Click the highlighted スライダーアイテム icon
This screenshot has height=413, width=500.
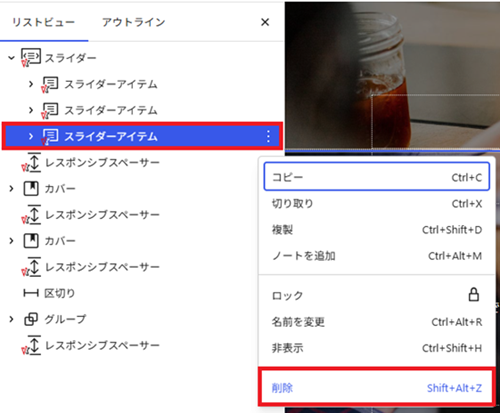[50, 136]
